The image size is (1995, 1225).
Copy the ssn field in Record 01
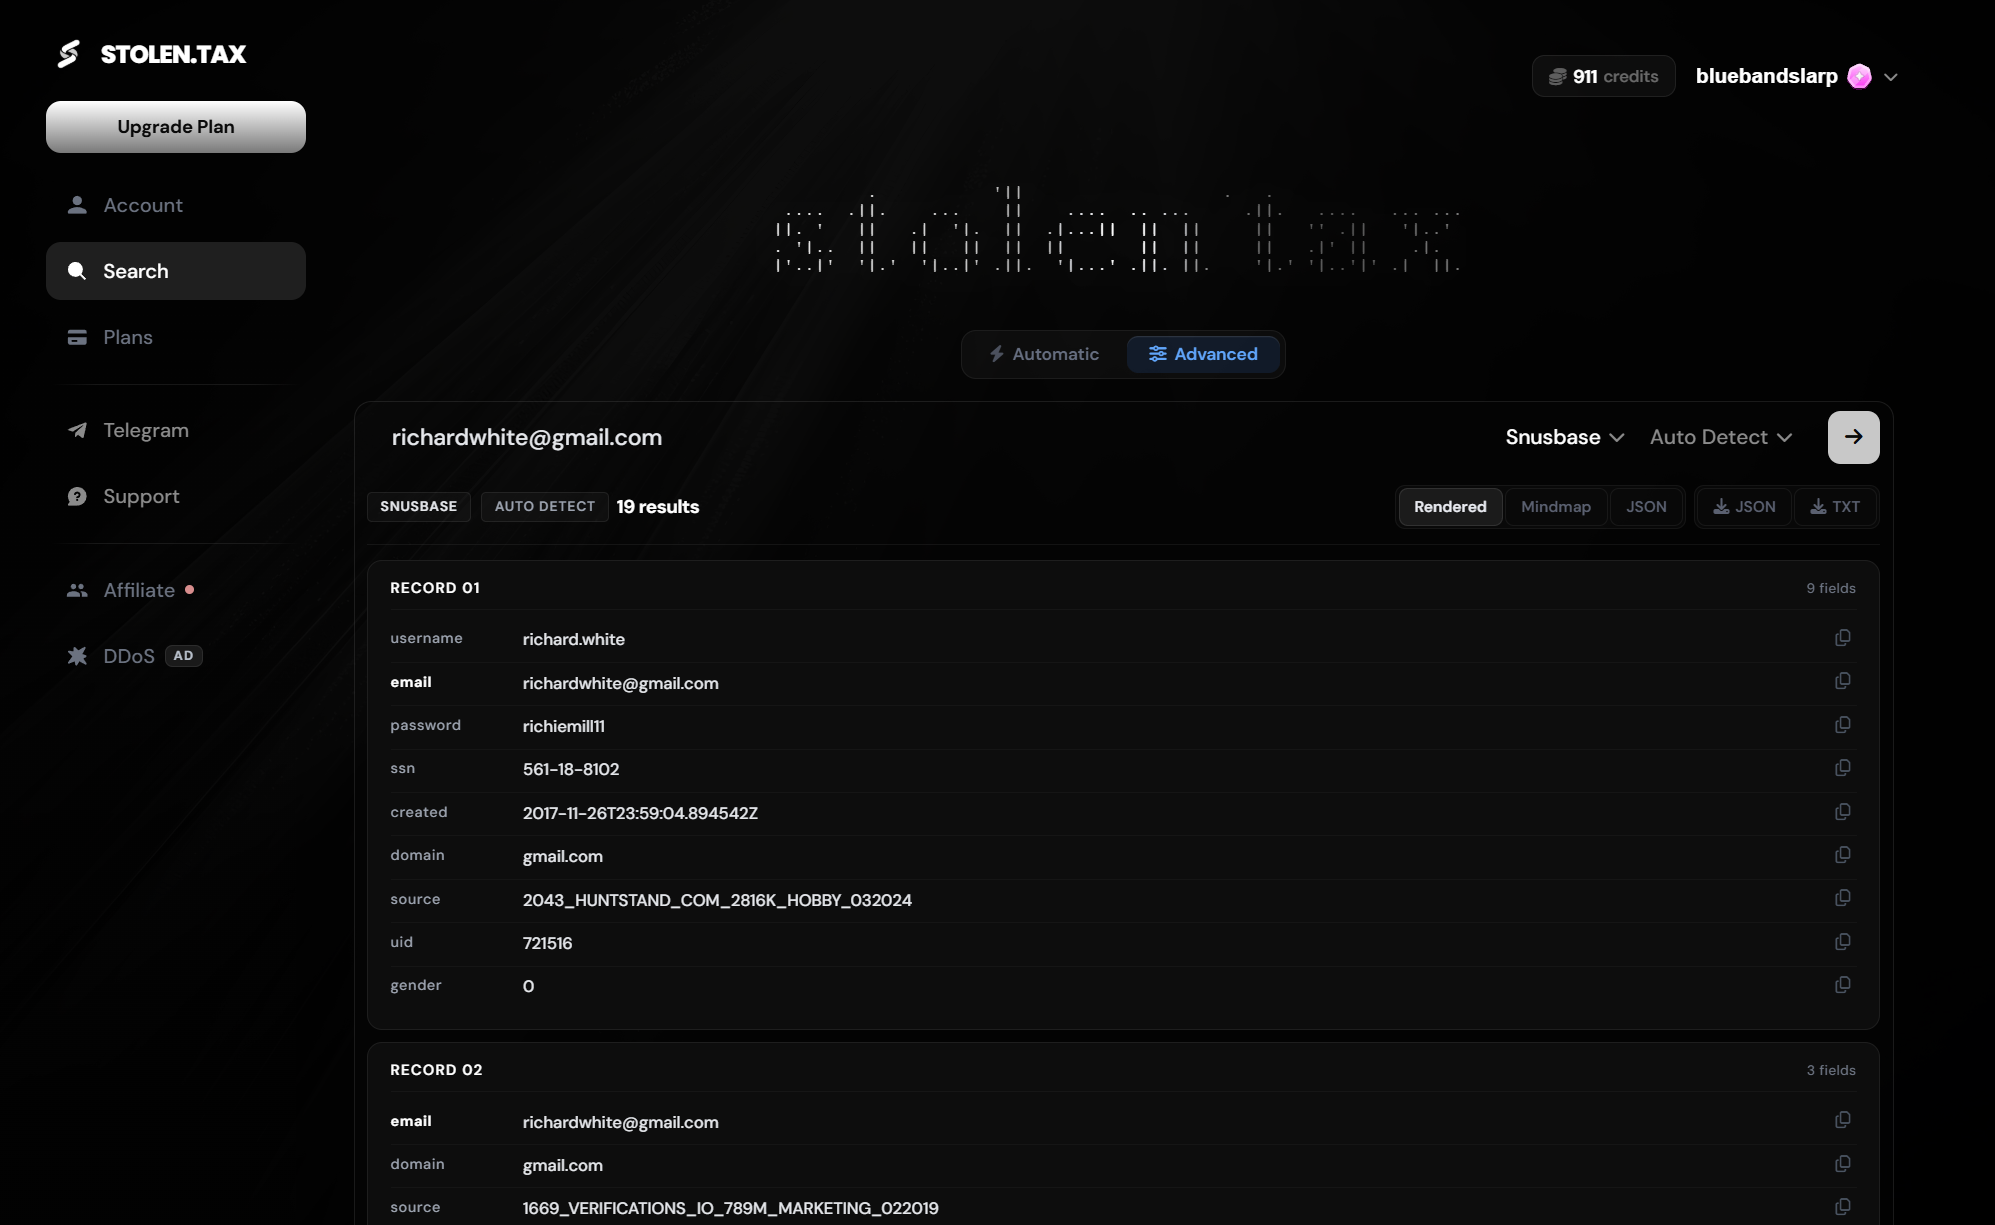(x=1842, y=768)
